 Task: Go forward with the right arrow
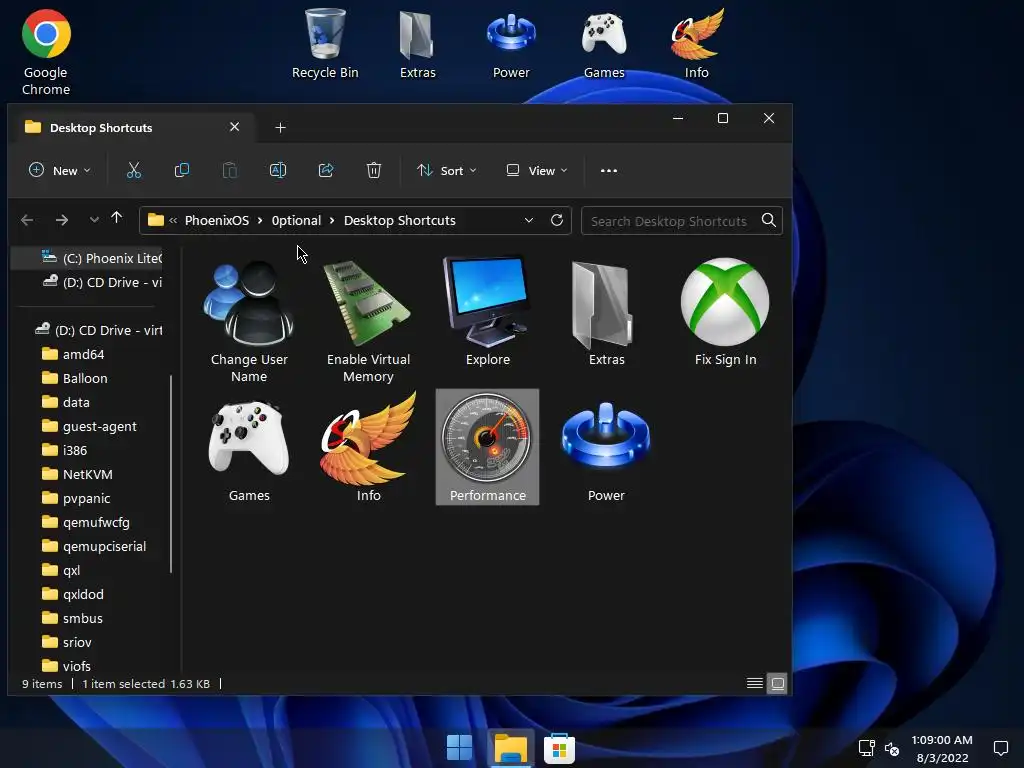coord(62,220)
